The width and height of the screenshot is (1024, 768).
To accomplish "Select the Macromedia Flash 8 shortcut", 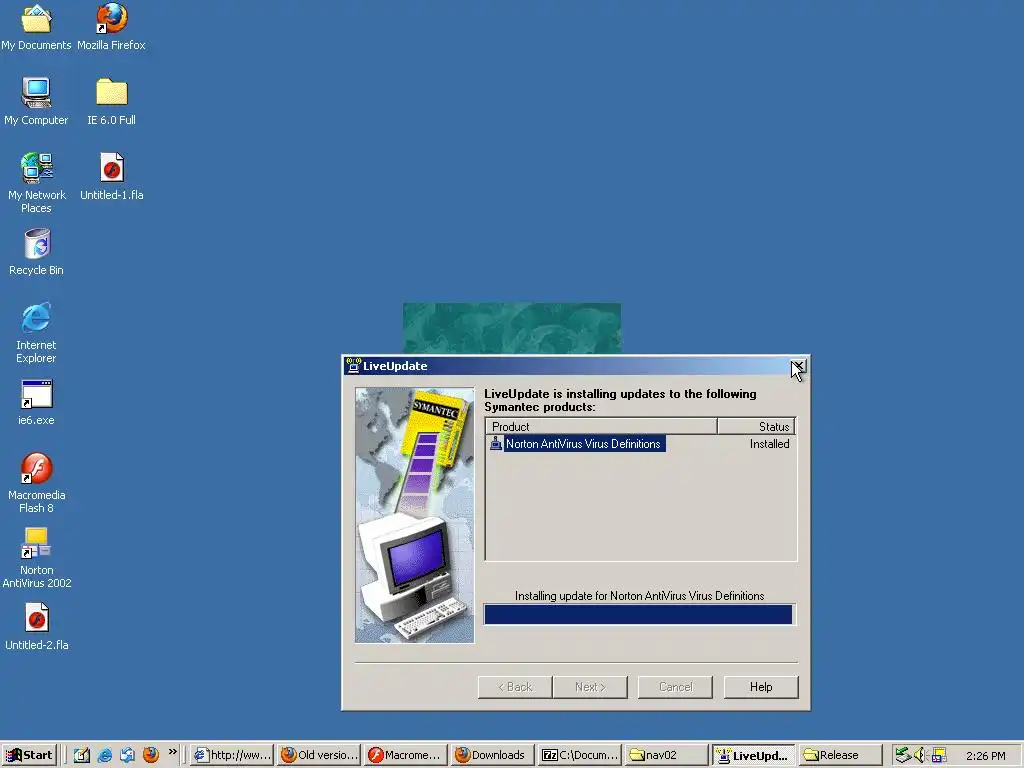I will pyautogui.click(x=37, y=483).
